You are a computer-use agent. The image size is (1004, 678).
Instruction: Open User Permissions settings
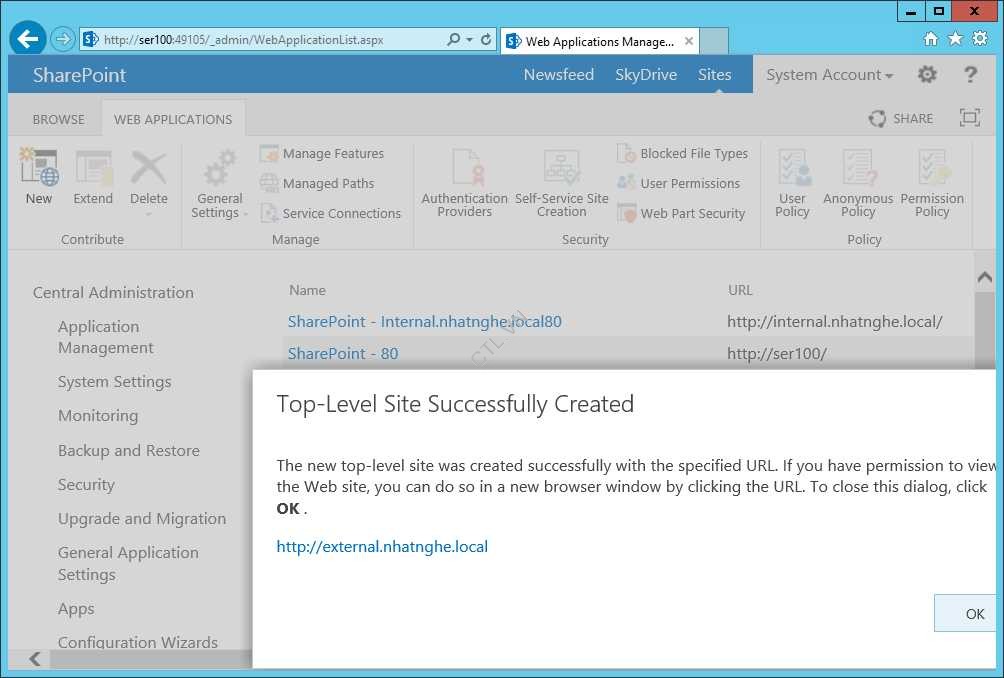coord(688,184)
